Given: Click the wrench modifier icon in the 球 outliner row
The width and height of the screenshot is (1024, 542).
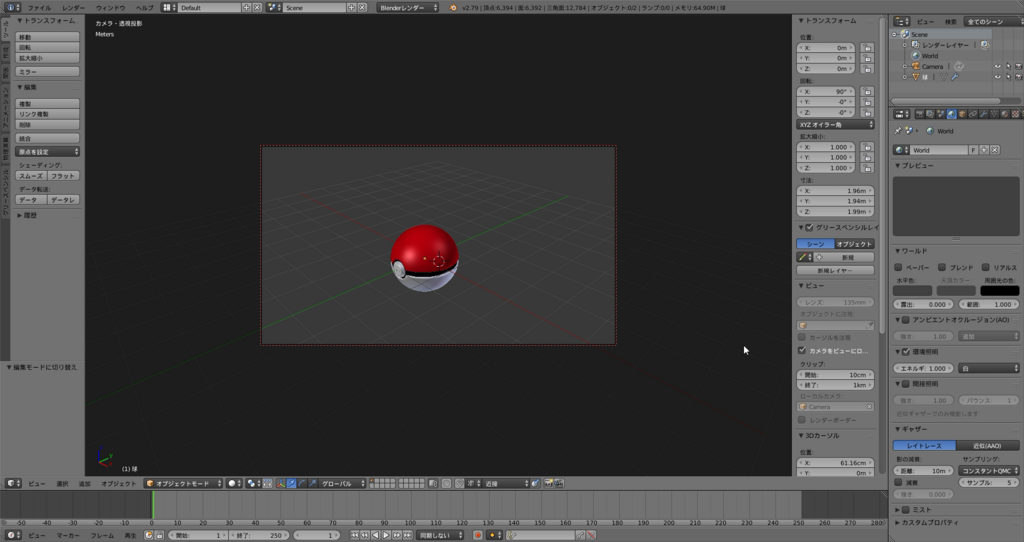Looking at the screenshot, I should [954, 77].
